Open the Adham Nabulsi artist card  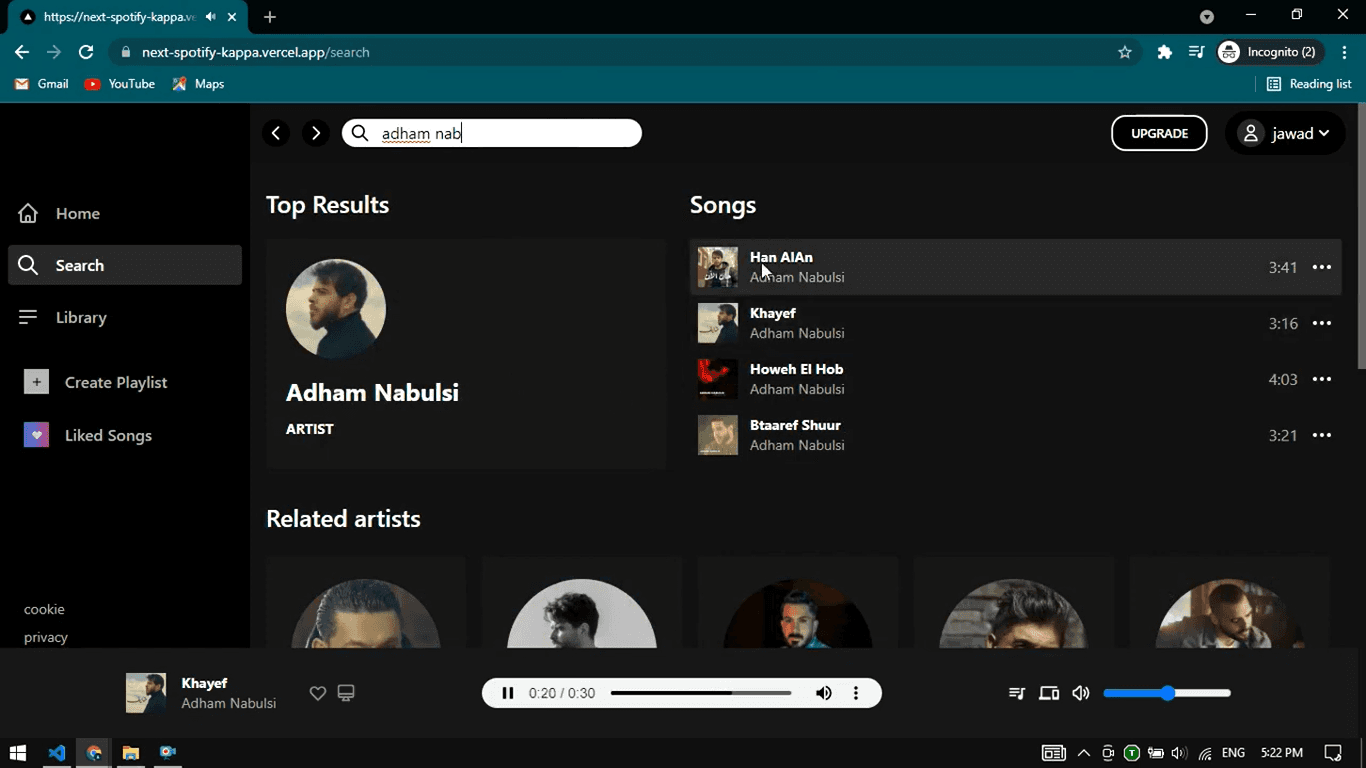click(466, 353)
